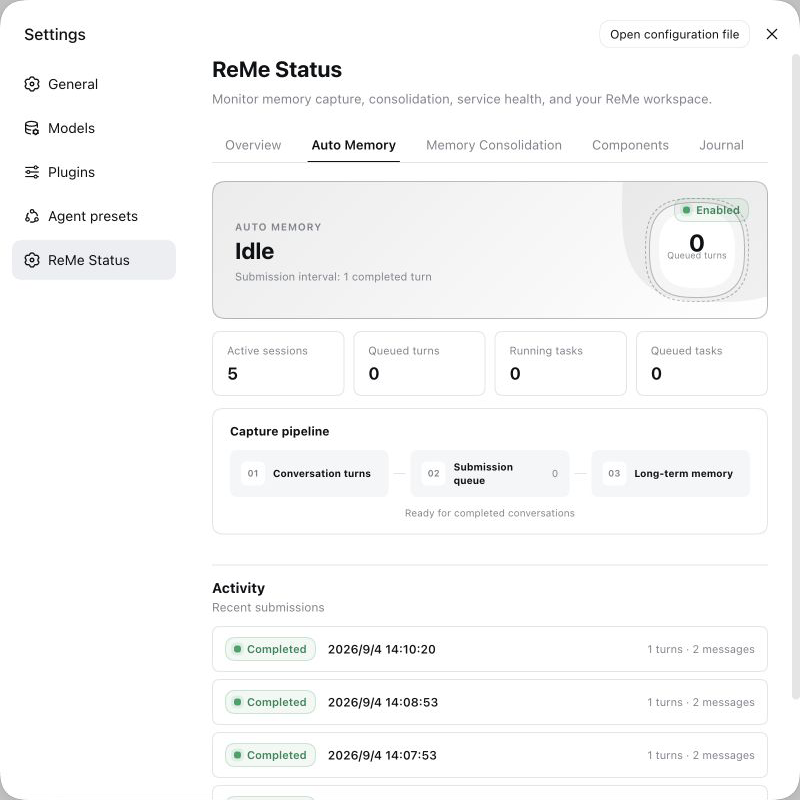This screenshot has width=800, height=800.
Task: Click the 02 Submission queue pipeline step
Action: click(490, 473)
